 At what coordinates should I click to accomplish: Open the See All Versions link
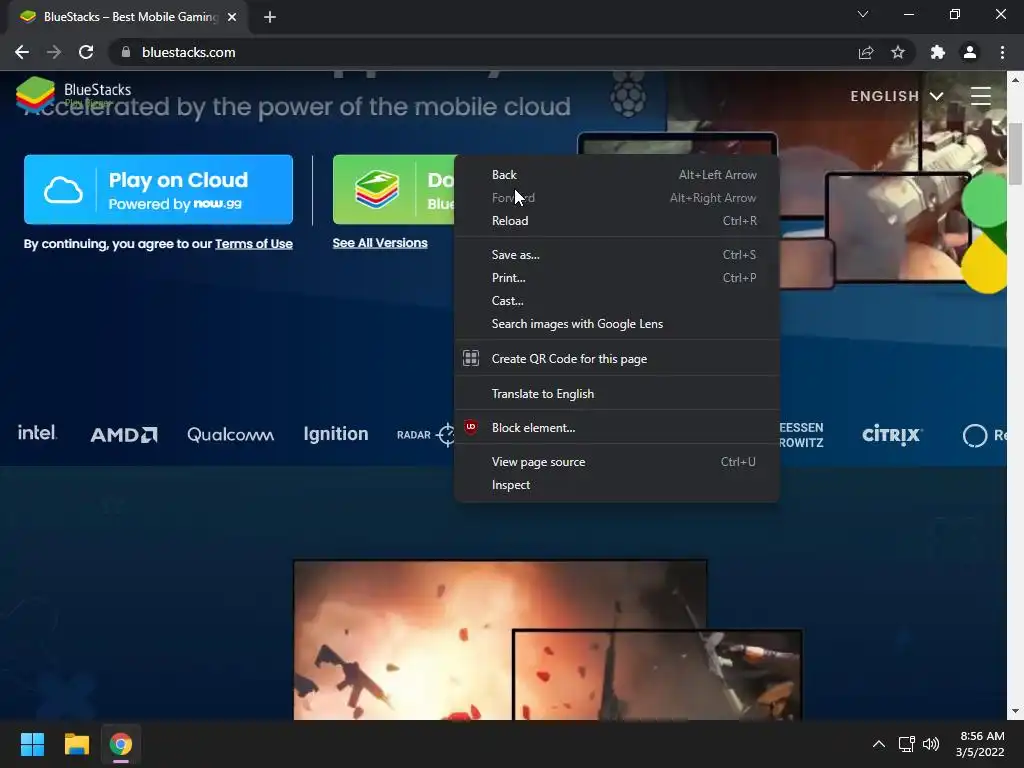tap(380, 243)
